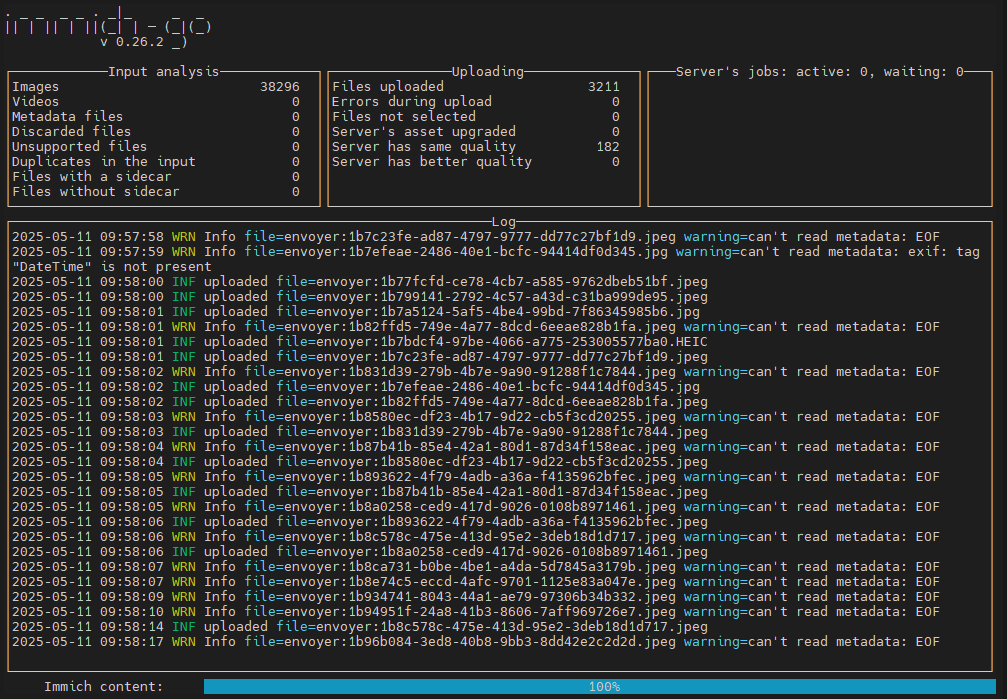Select uploaded log line for 1b7a5124 jpg

click(356, 312)
